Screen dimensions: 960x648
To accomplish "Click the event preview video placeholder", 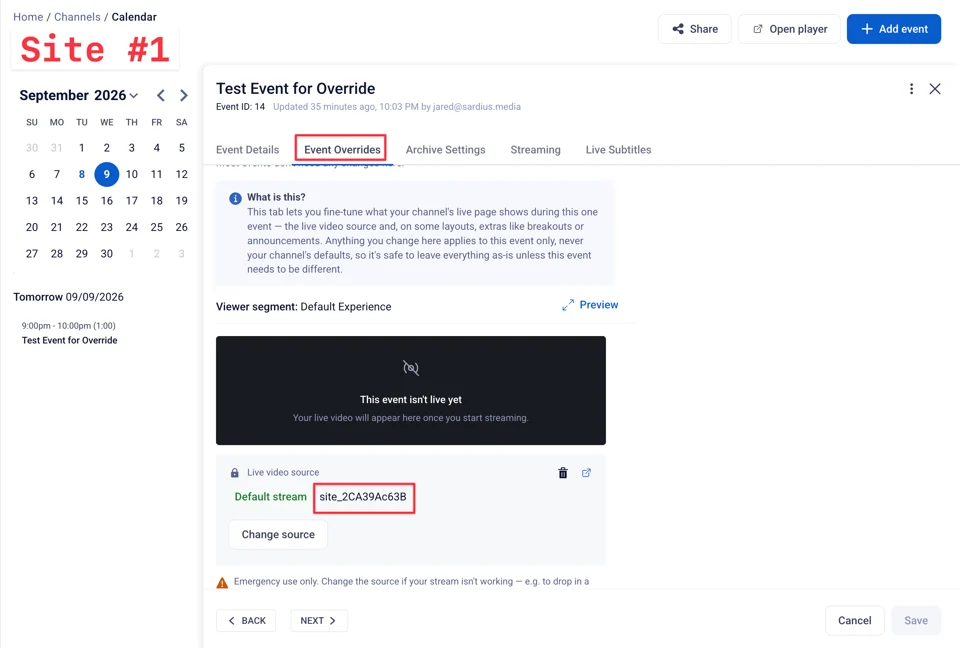I will 411,390.
